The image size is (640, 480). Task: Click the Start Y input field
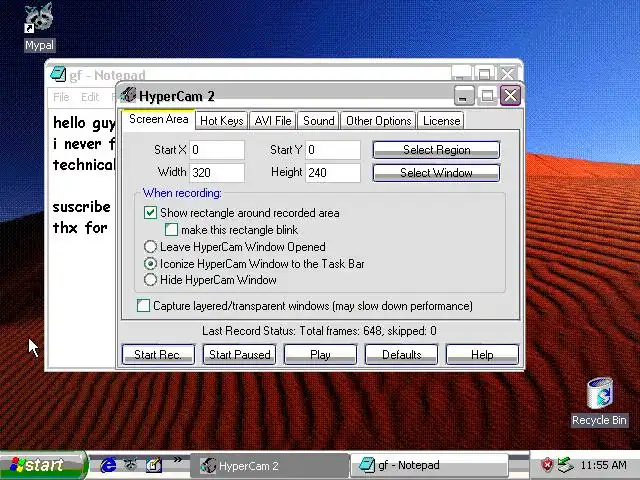tap(333, 150)
